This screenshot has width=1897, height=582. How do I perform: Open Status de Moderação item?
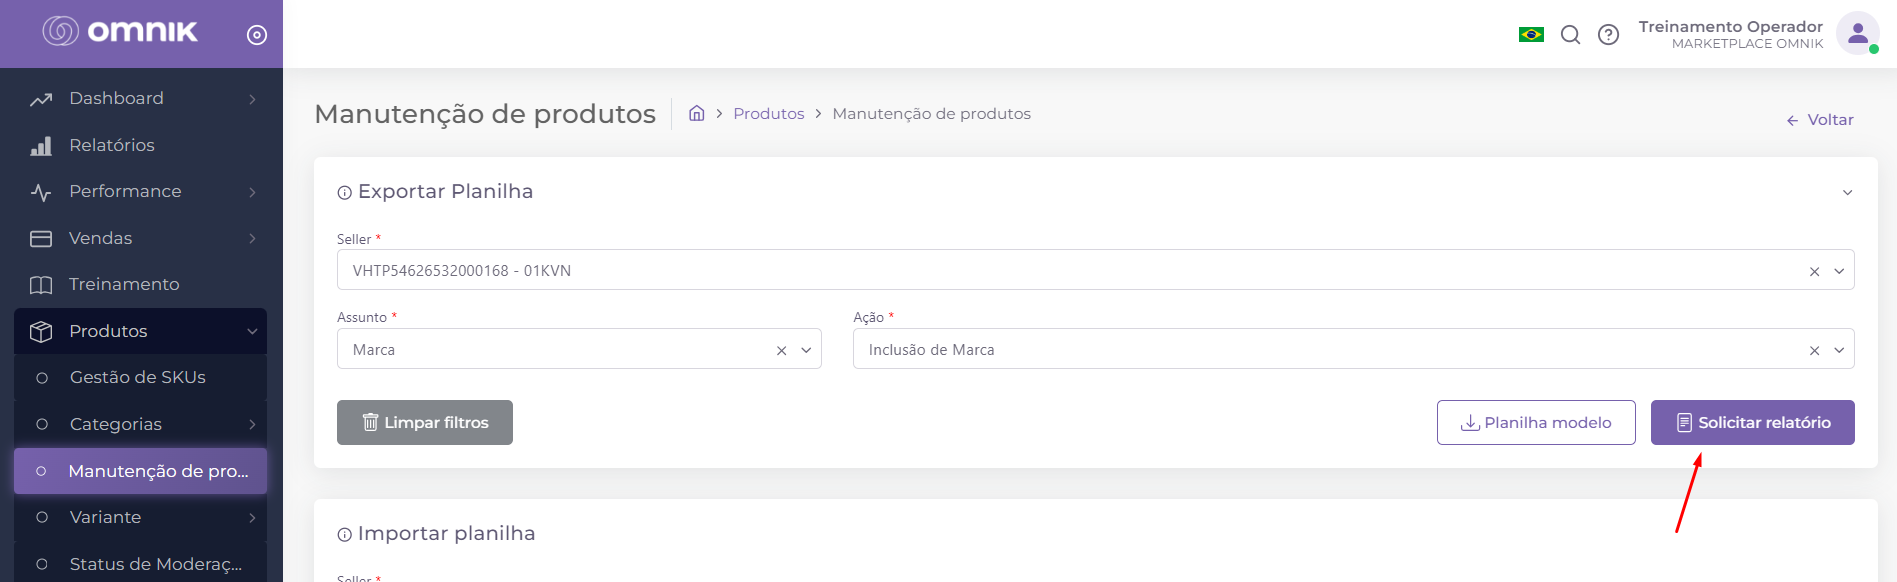click(140, 563)
